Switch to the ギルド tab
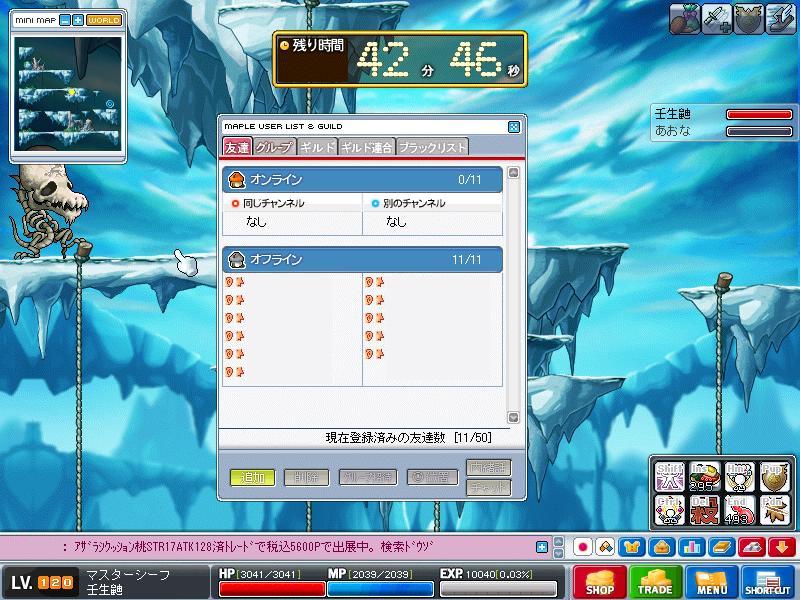Viewport: 800px width, 600px height. point(317,147)
